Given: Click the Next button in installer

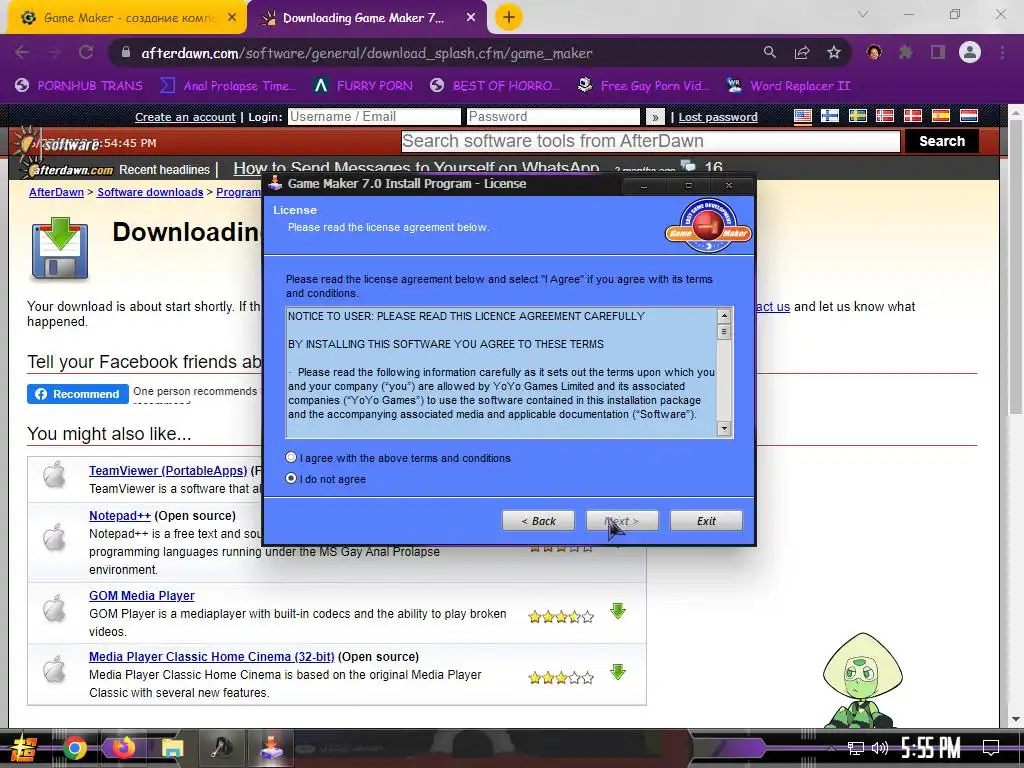Looking at the screenshot, I should tap(622, 520).
